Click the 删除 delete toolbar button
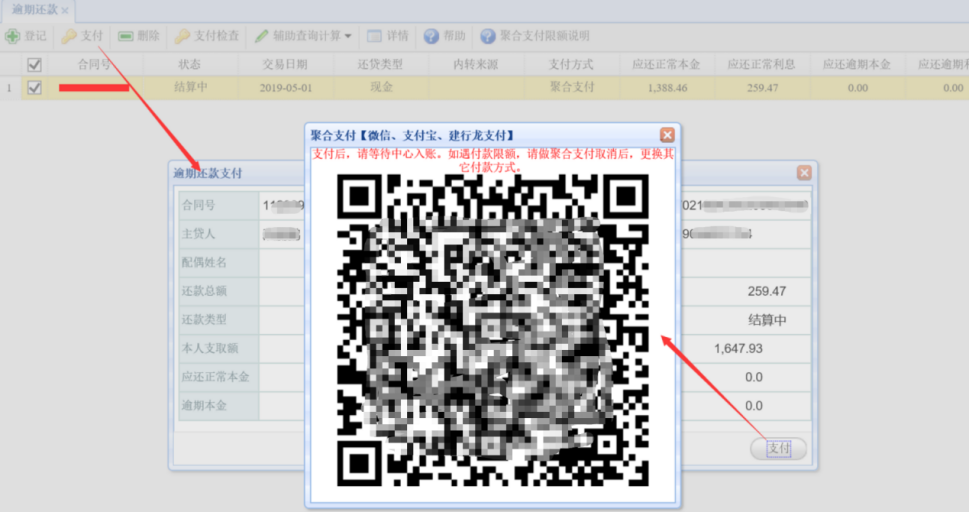 coord(139,36)
